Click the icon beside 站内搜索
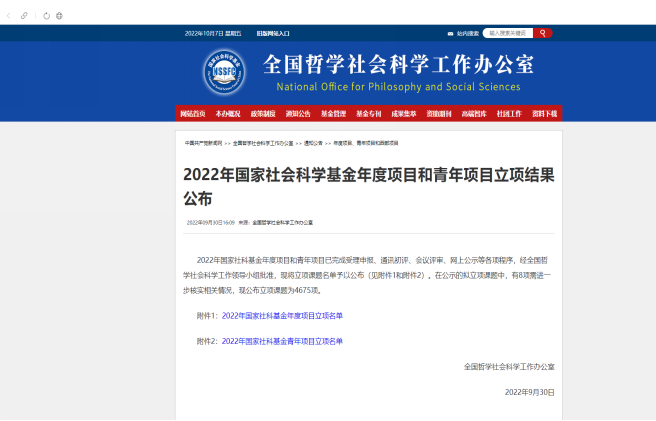The image size is (656, 421). pyautogui.click(x=451, y=33)
